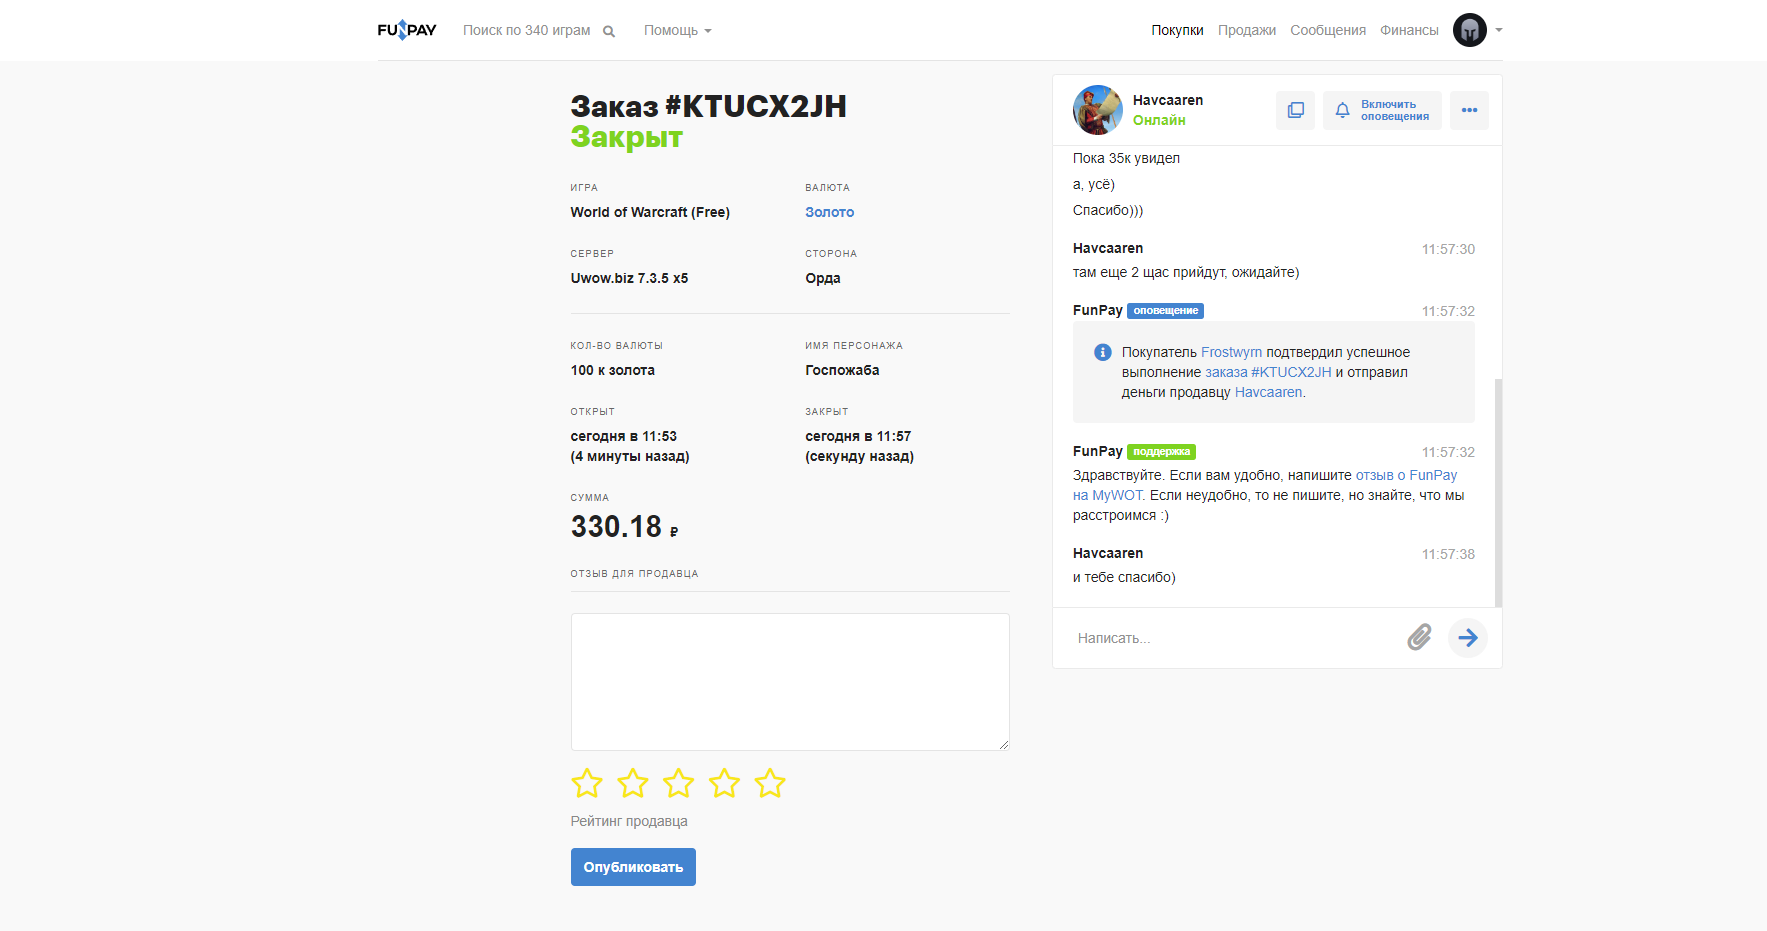The image size is (1767, 931).
Task: Rate seller one star
Action: (x=587, y=783)
